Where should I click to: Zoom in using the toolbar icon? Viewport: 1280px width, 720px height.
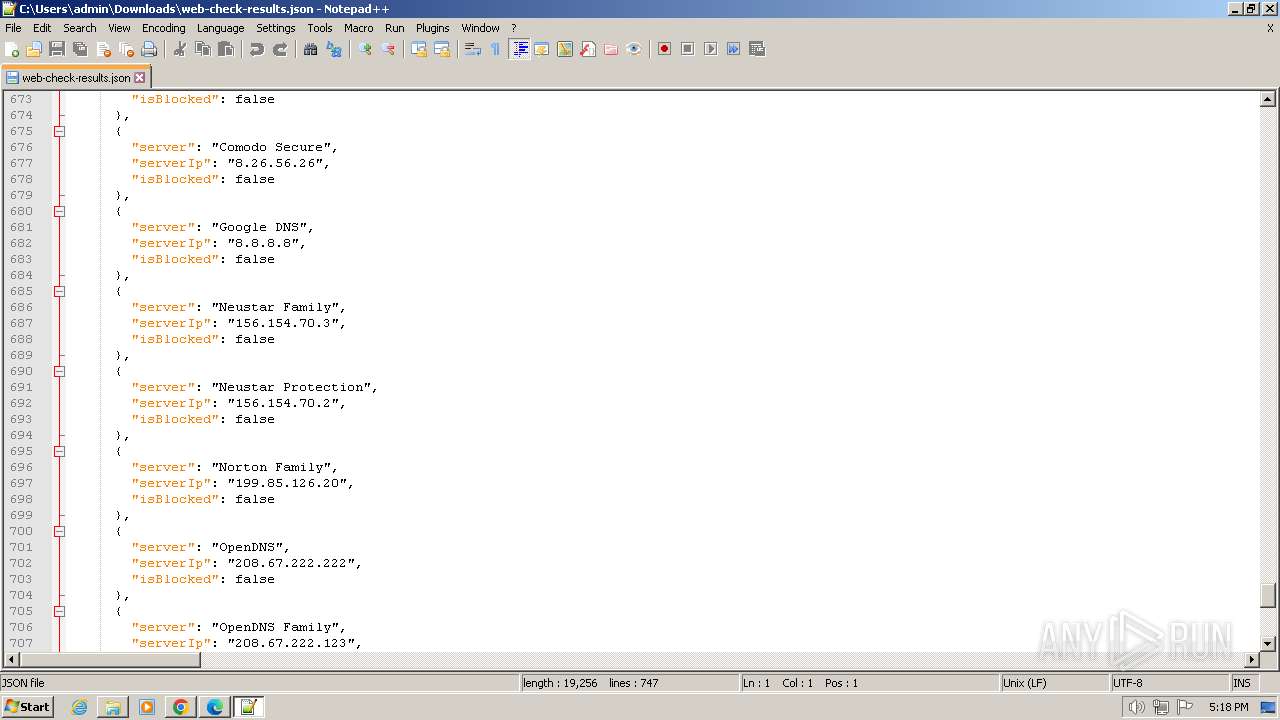click(365, 49)
